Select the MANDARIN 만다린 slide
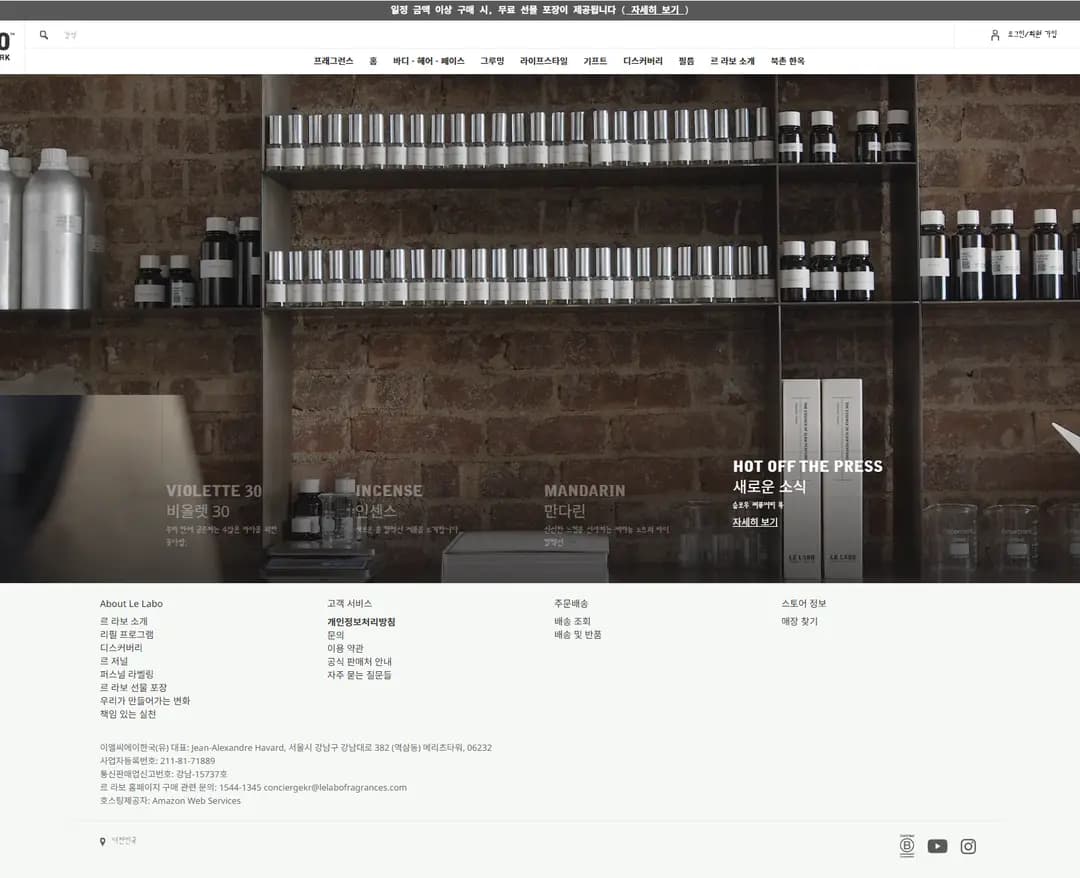1080x878 pixels. click(606, 514)
